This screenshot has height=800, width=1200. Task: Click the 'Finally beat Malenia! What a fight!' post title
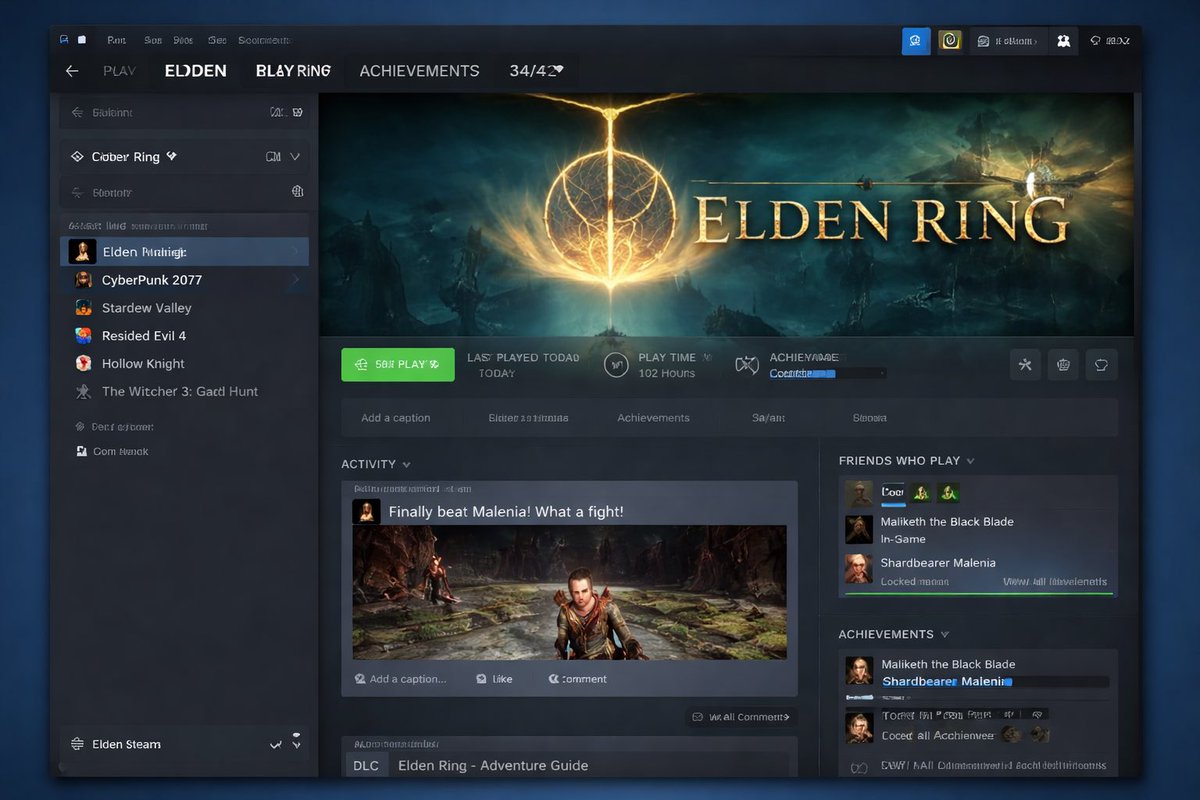click(x=505, y=512)
